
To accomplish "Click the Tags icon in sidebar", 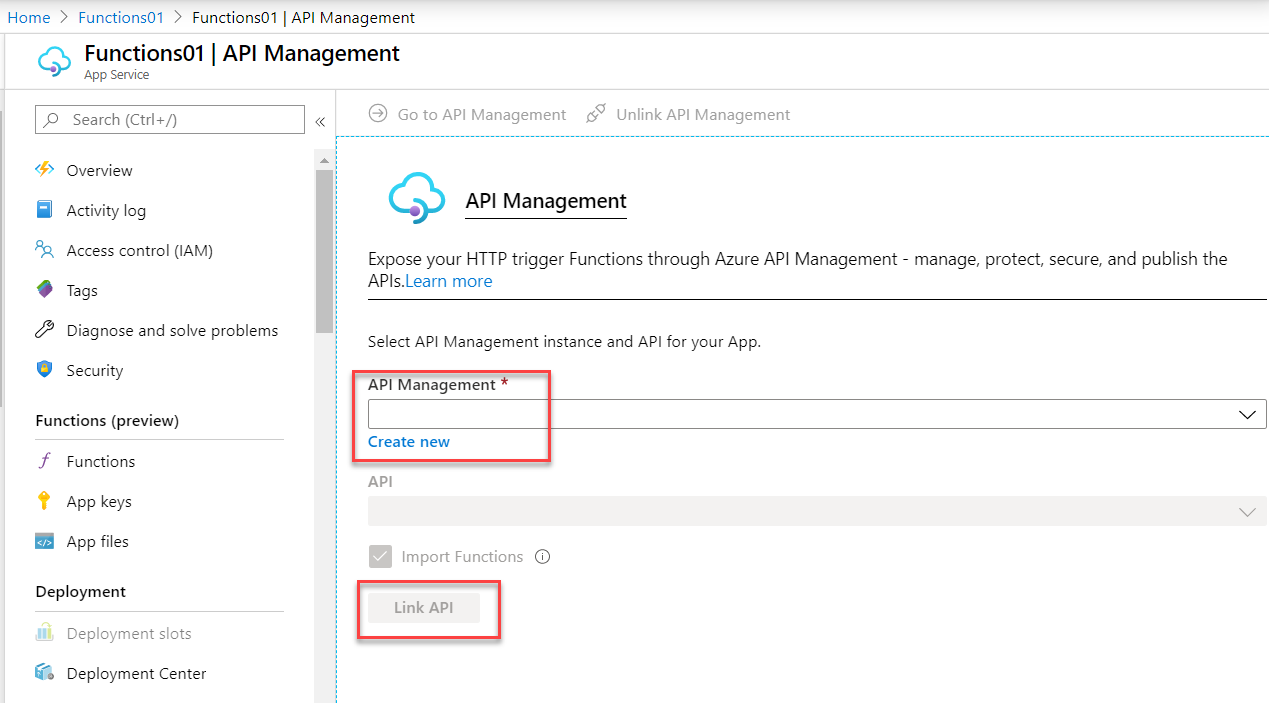I will click(x=44, y=290).
